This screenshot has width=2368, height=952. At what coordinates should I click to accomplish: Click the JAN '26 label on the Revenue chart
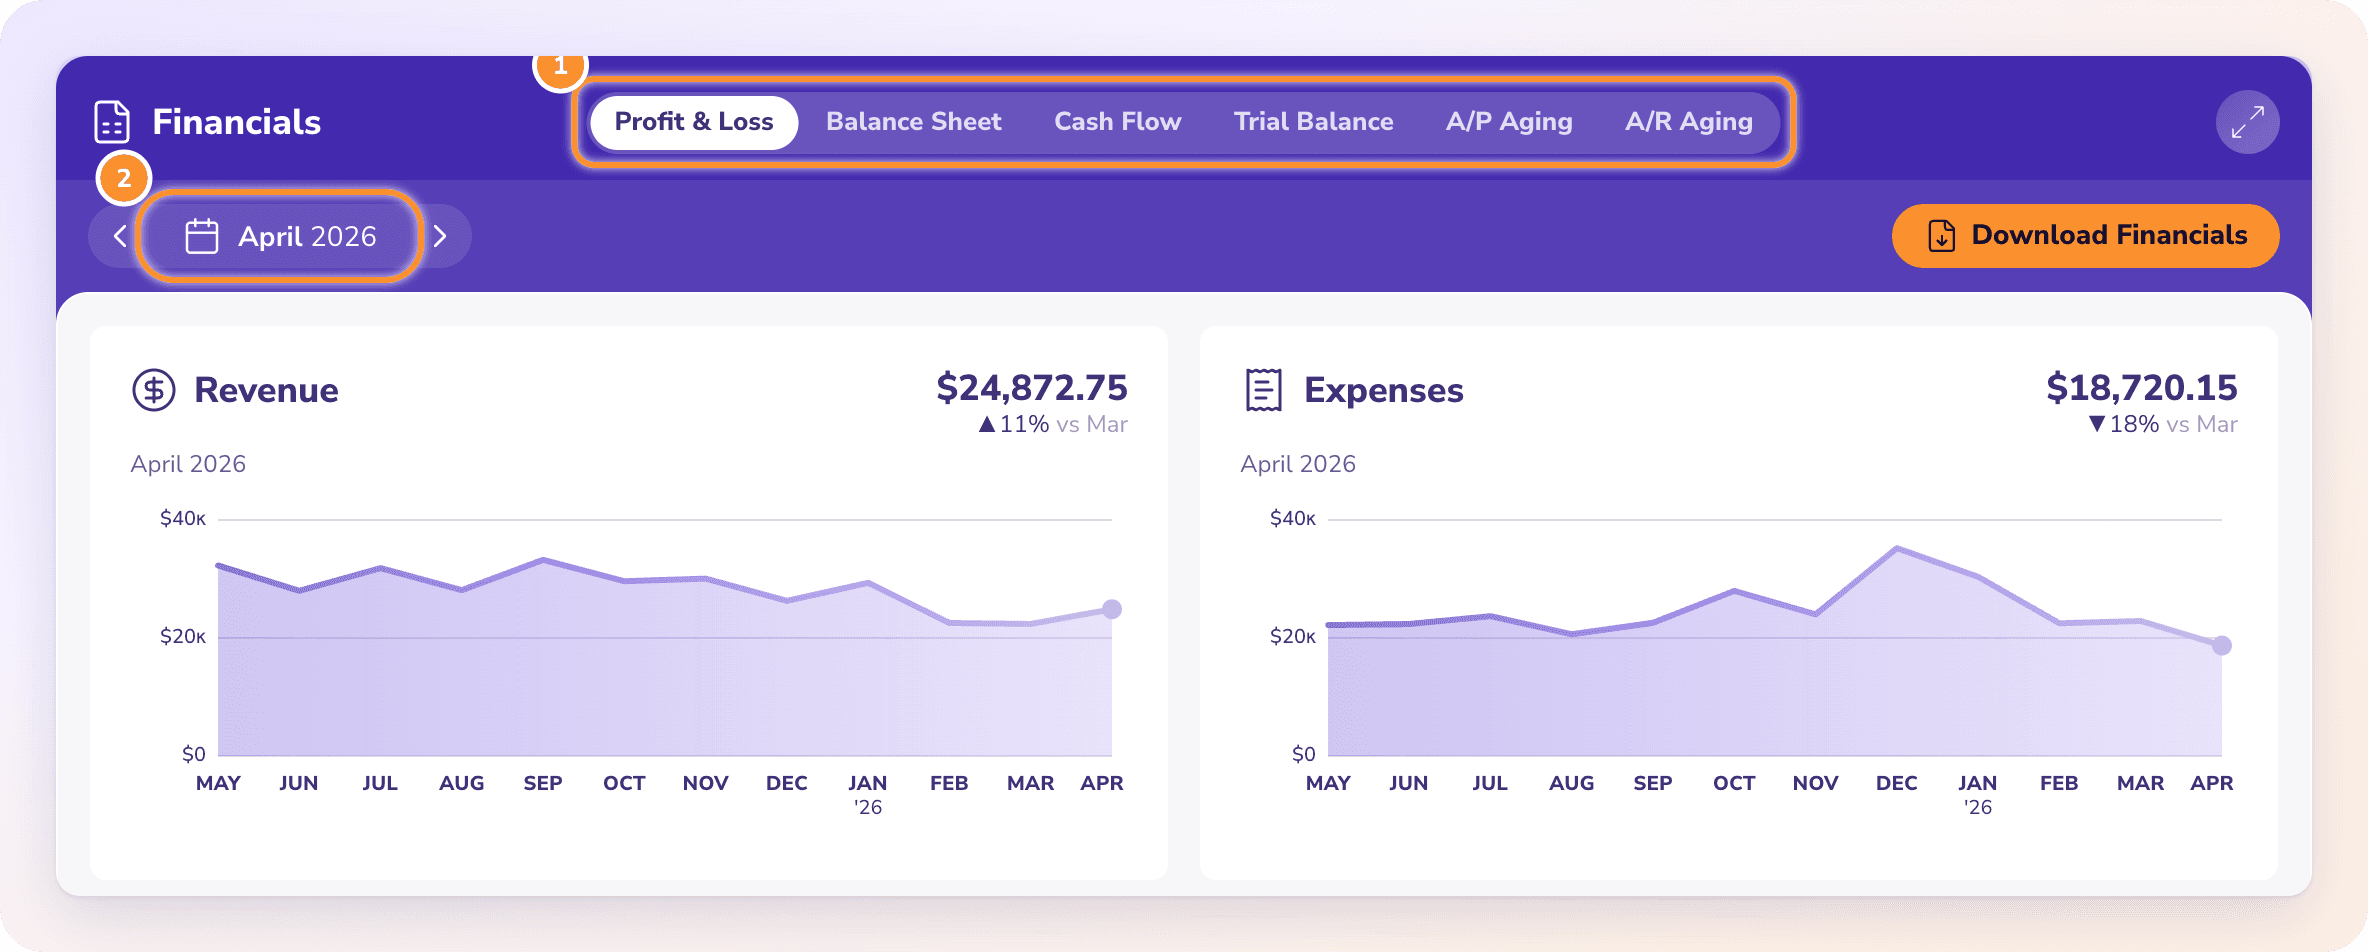pyautogui.click(x=867, y=794)
